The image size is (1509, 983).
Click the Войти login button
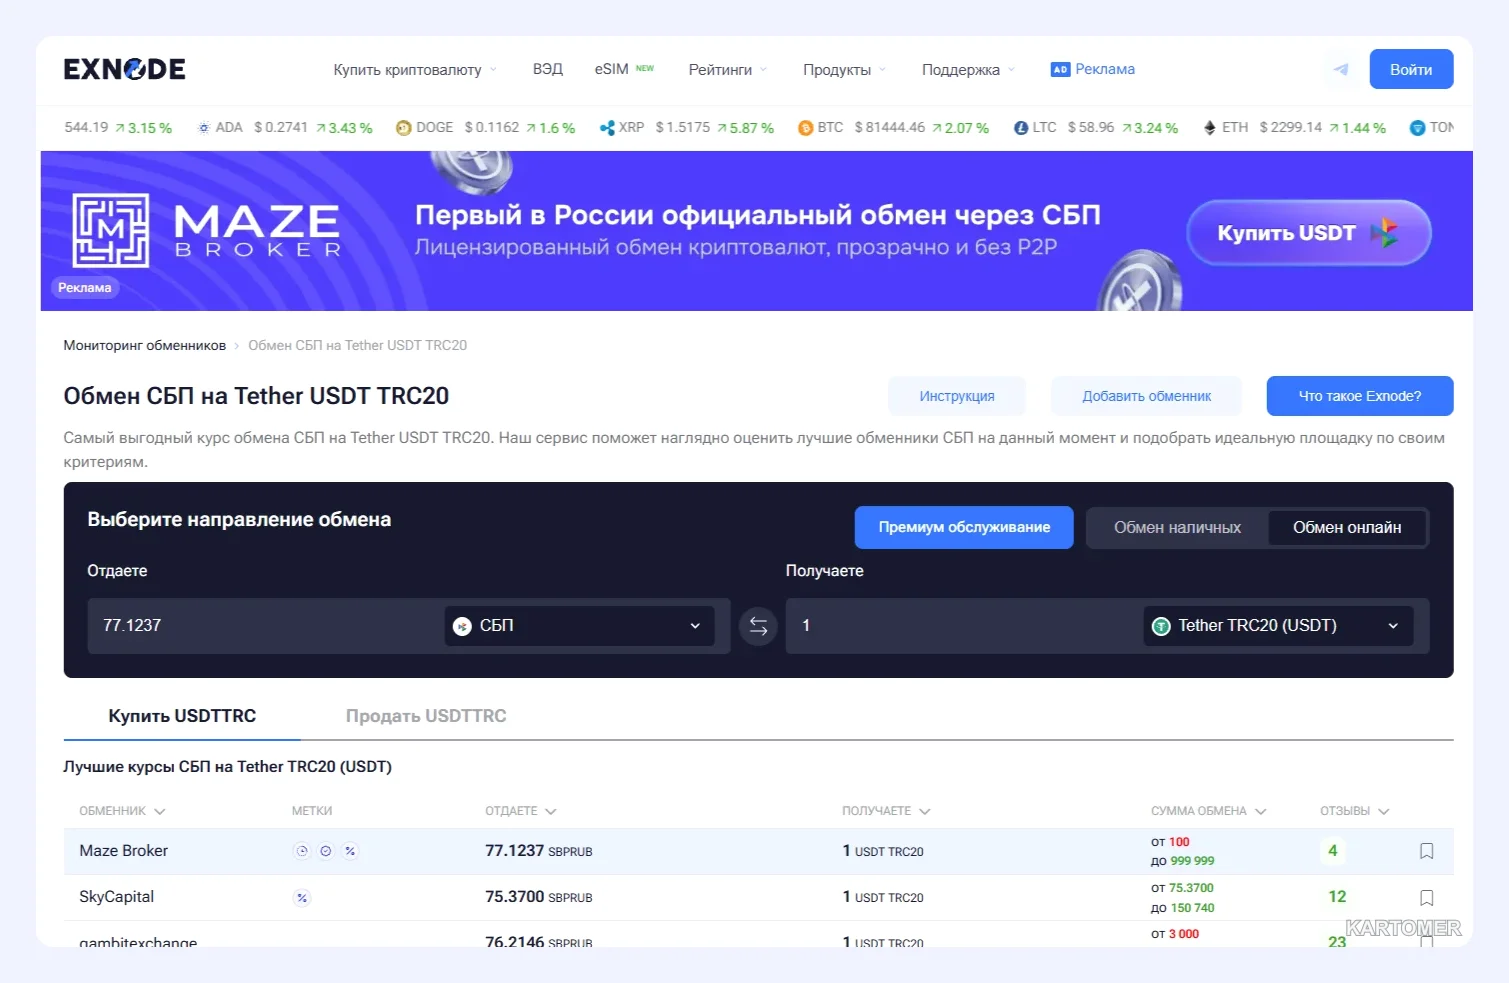click(1411, 69)
